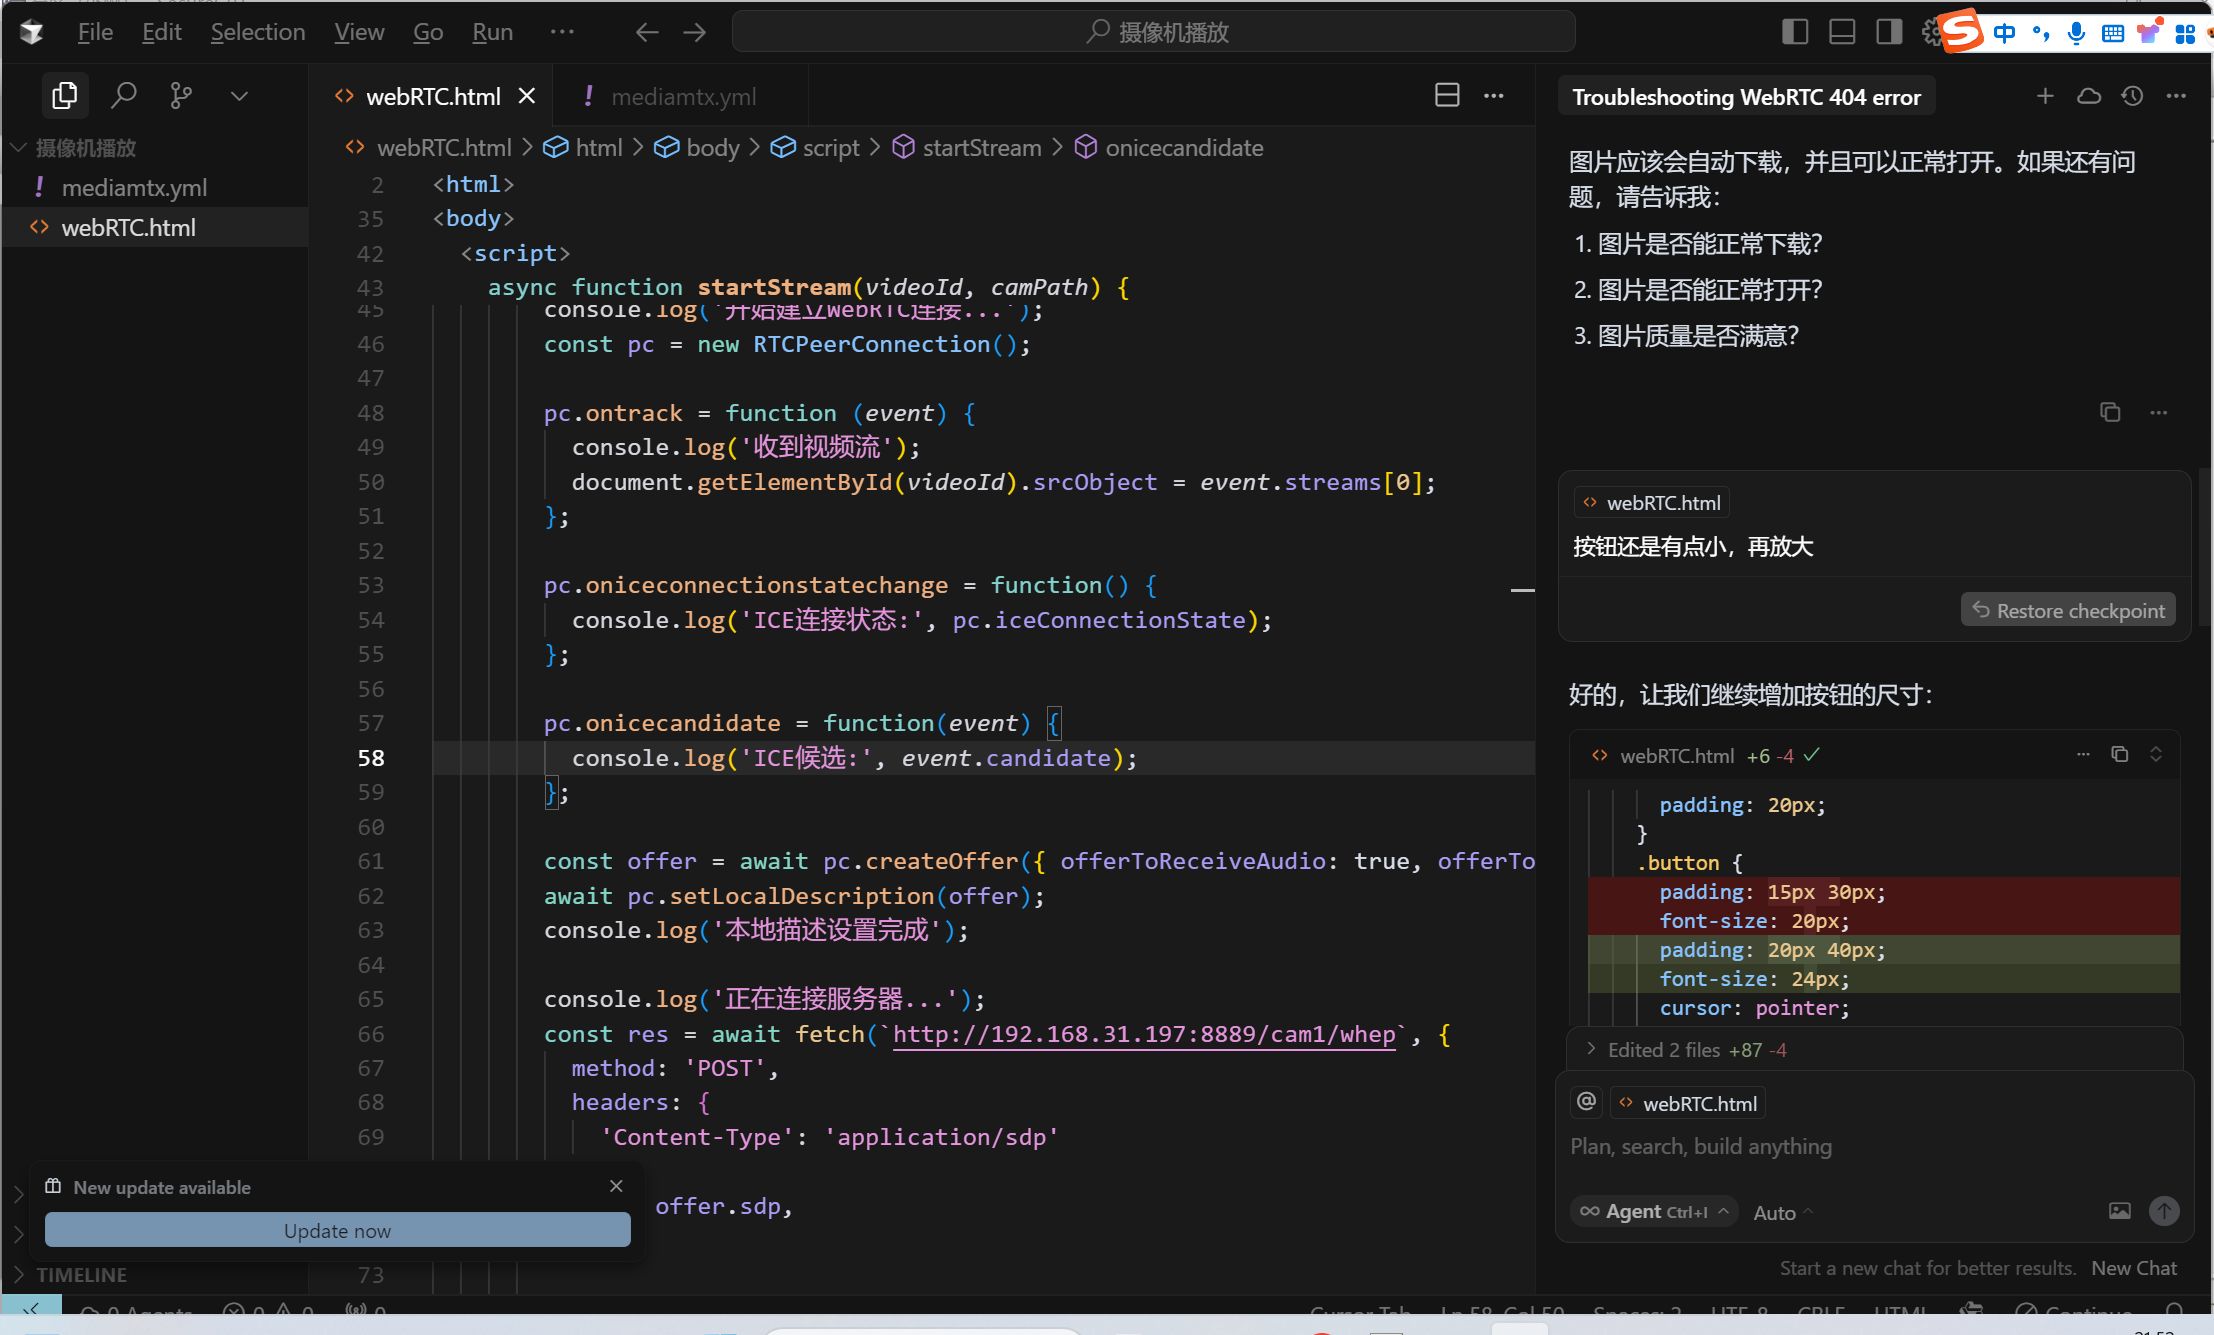Expand the TIMELINE section
The image size is (2214, 1335).
81,1275
